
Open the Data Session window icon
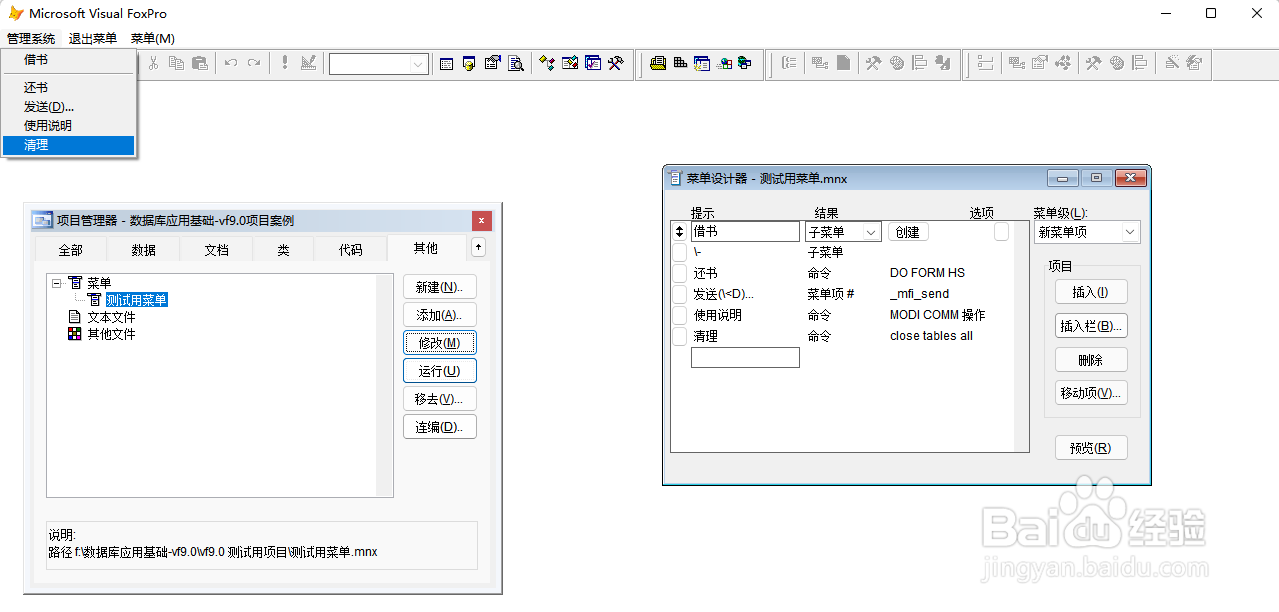pos(469,63)
